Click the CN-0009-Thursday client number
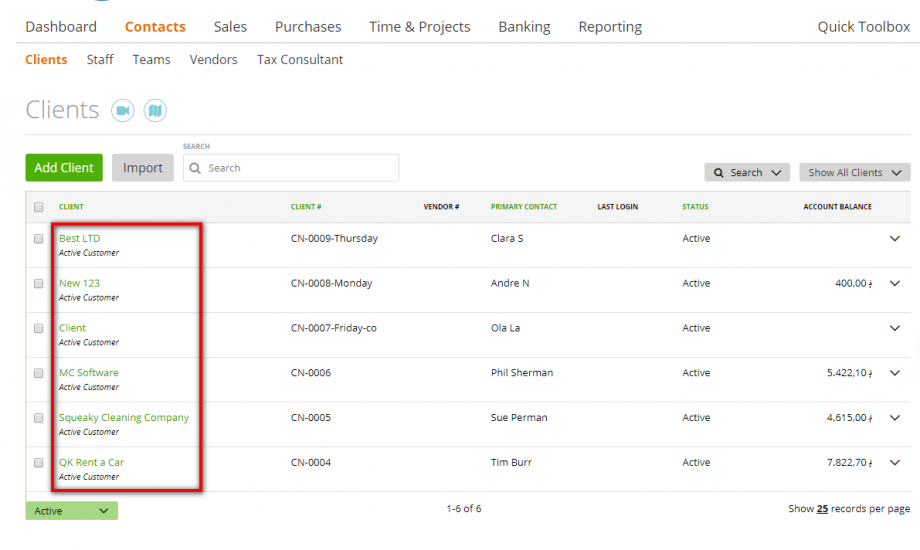 click(334, 238)
